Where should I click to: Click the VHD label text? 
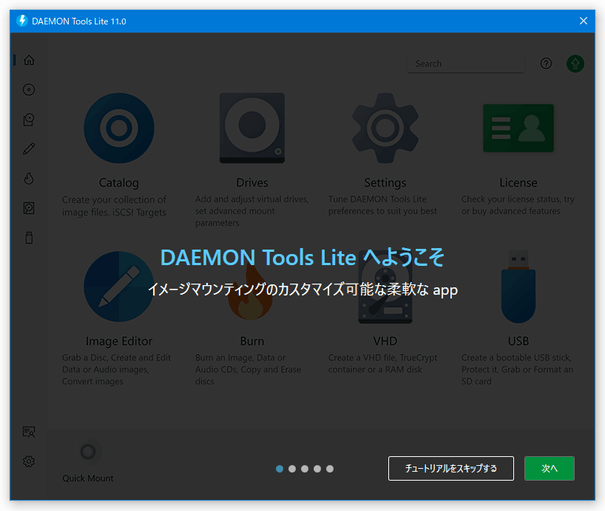pos(385,341)
